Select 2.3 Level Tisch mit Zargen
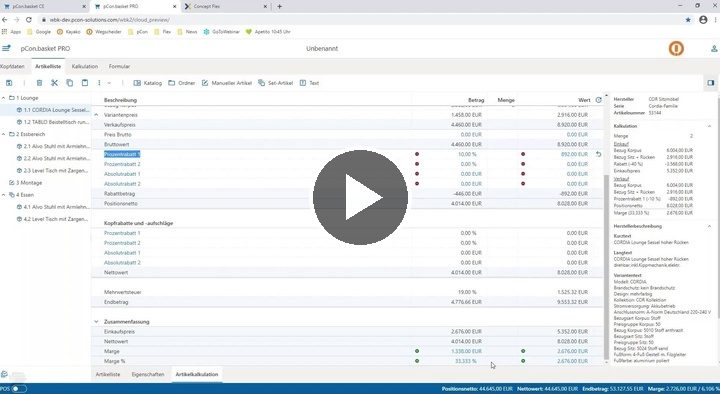Image resolution: width=720 pixels, height=394 pixels. click(x=52, y=171)
